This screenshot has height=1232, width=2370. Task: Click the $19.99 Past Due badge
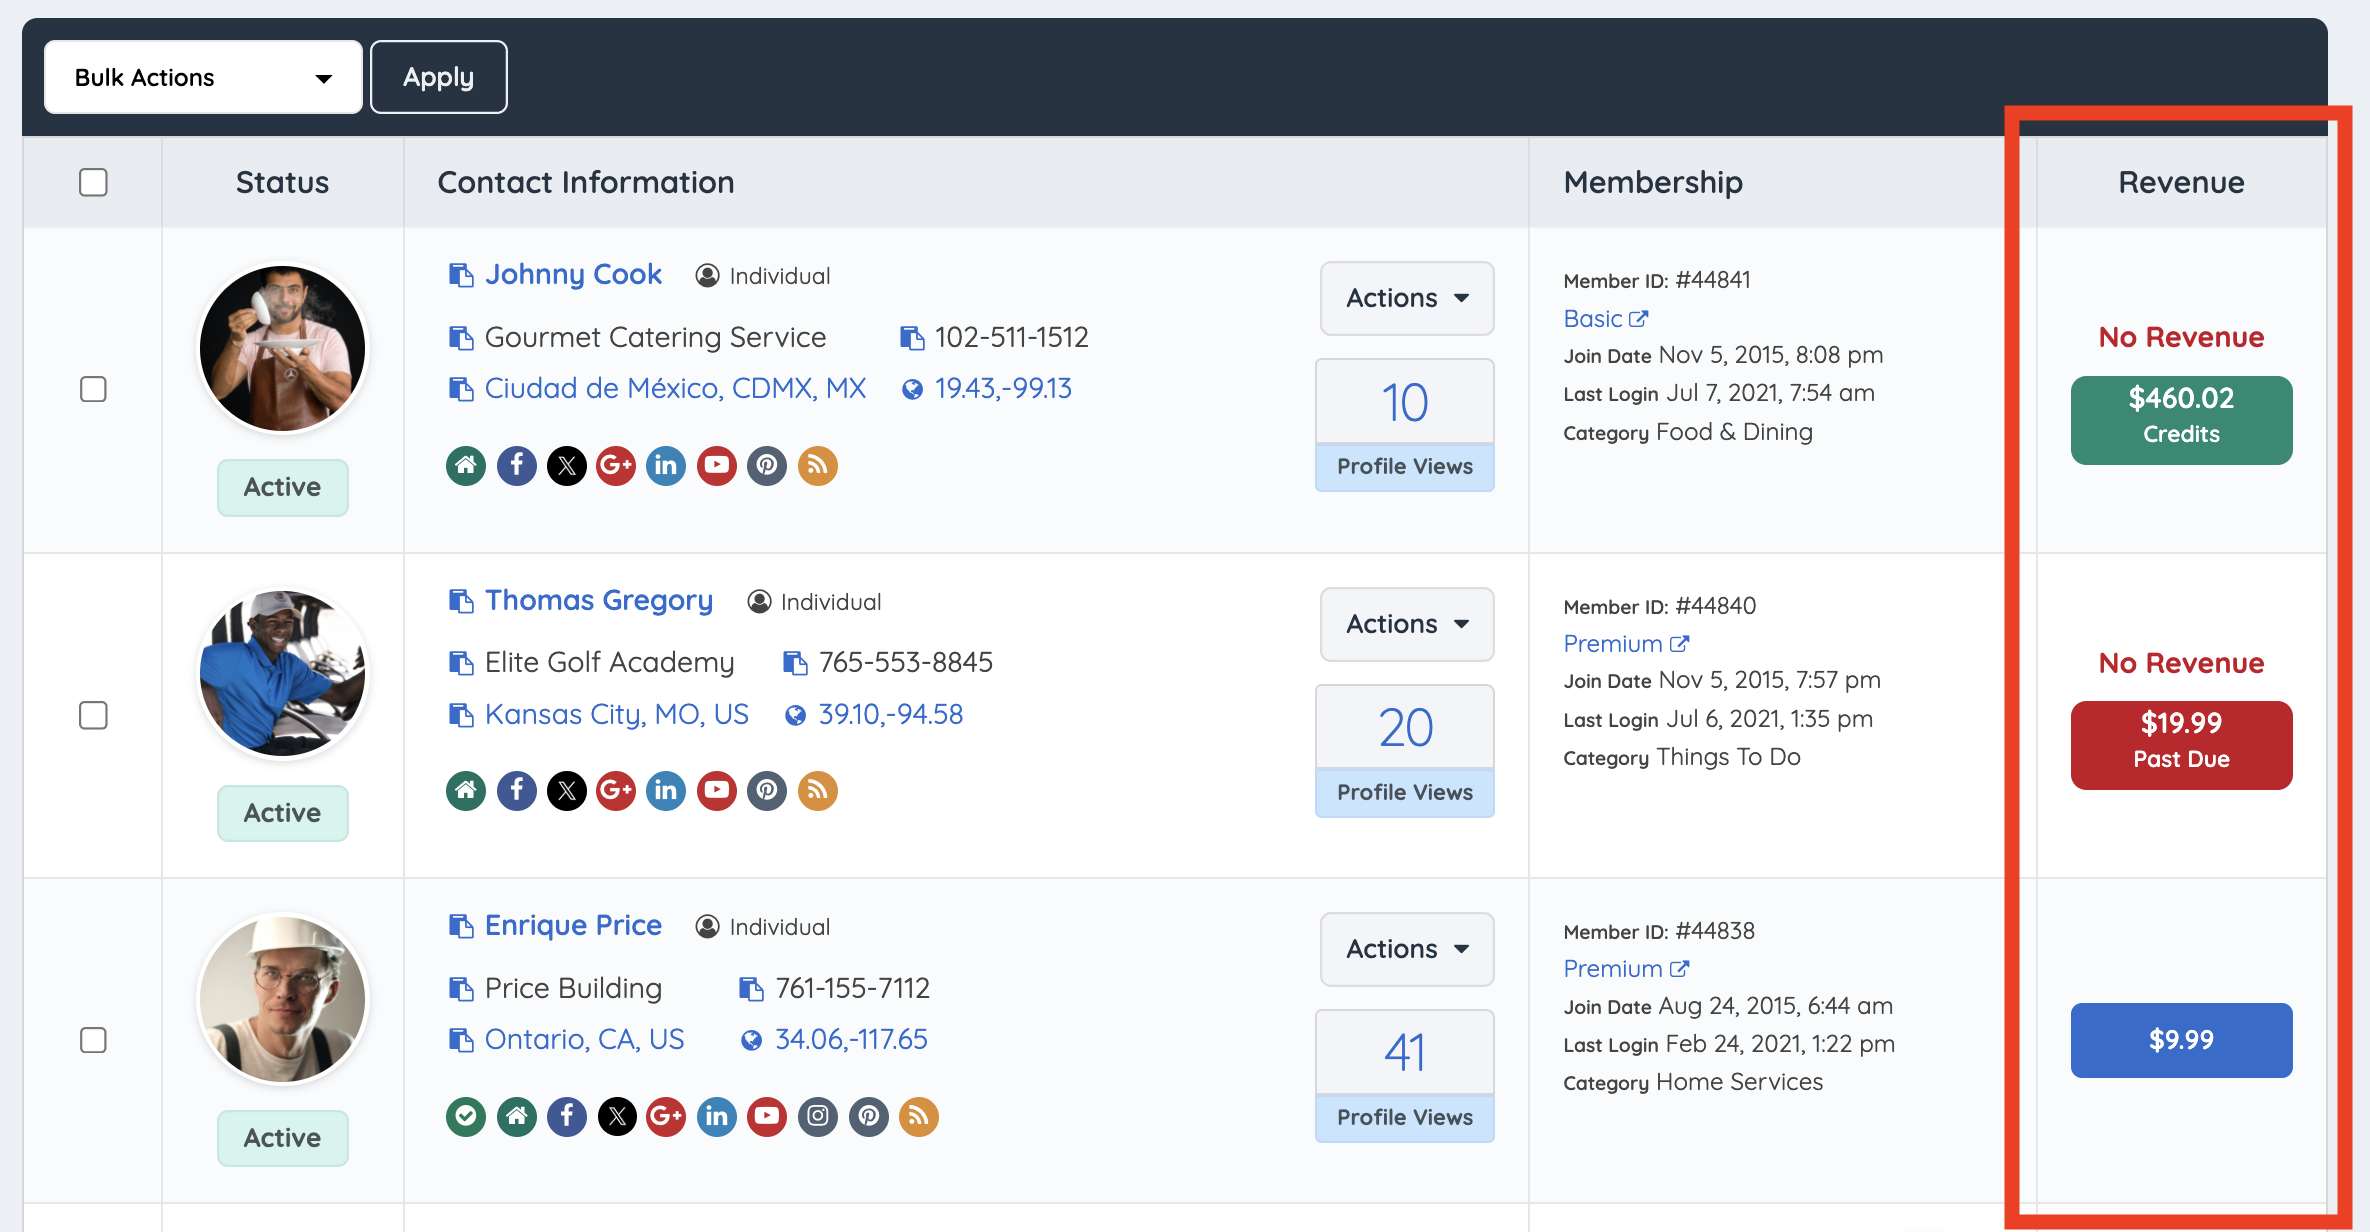click(2181, 745)
